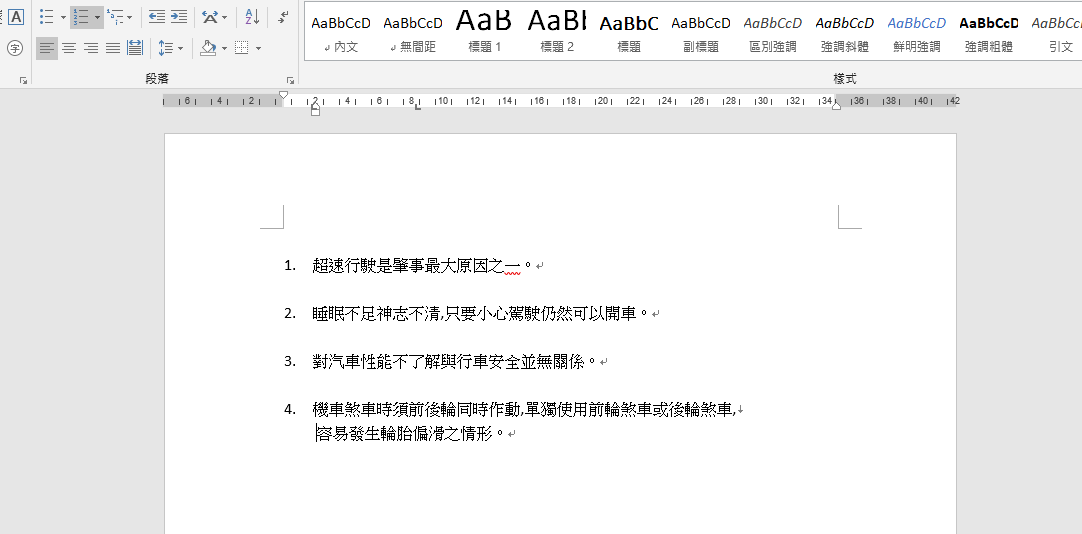Viewport: 1082px width, 534px height.
Task: Toggle justify alignment
Action: coord(113,48)
